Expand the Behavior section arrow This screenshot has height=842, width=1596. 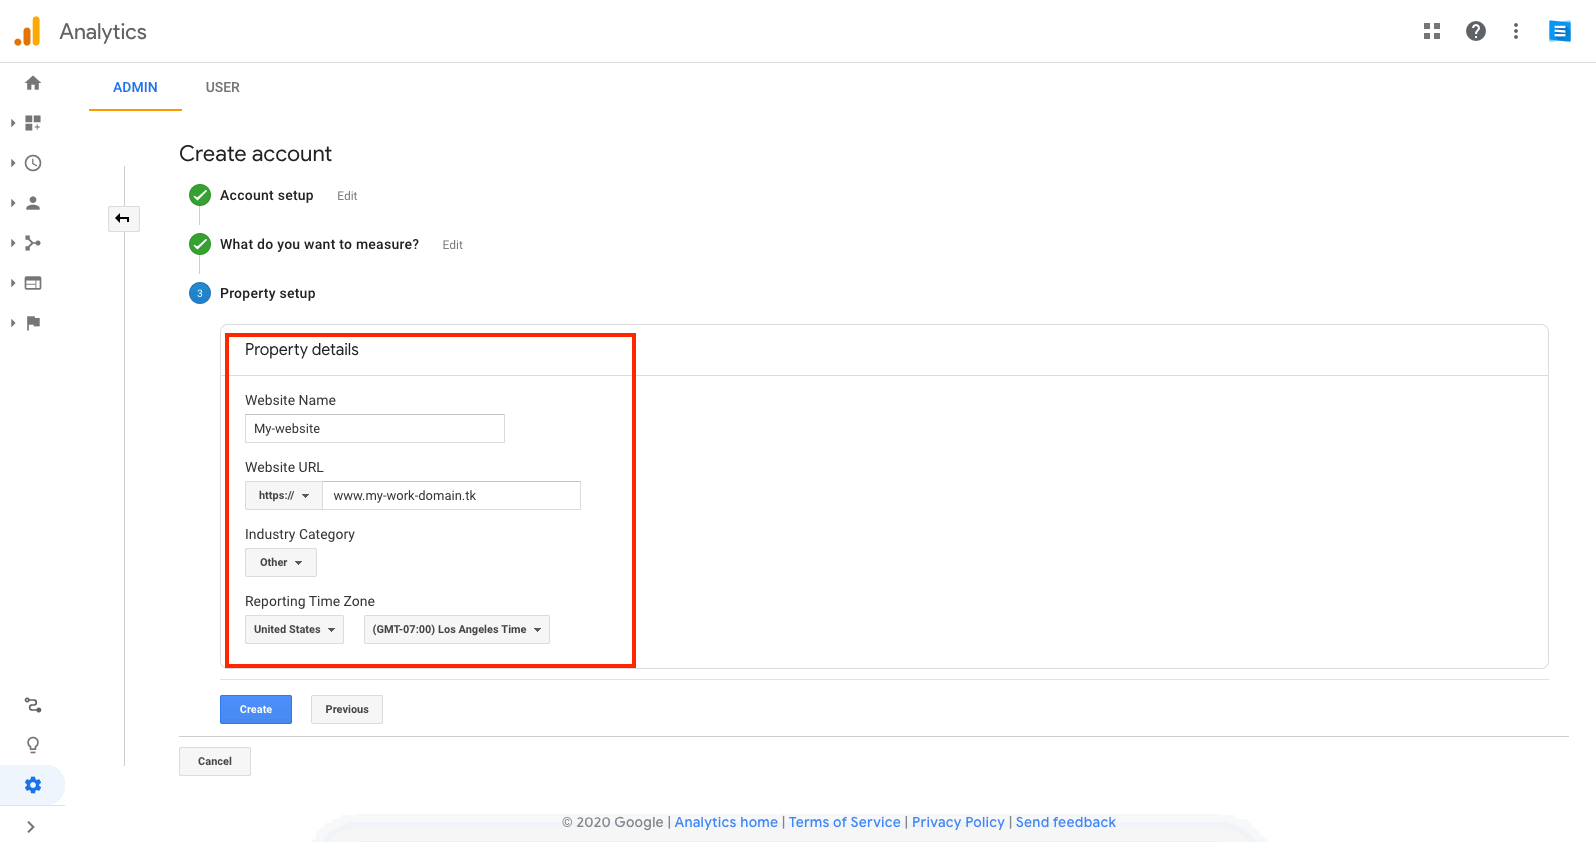click(13, 283)
